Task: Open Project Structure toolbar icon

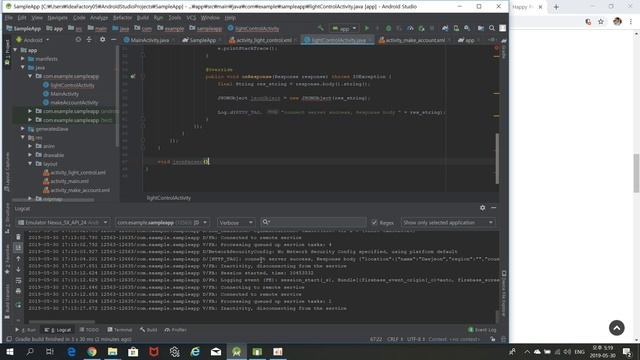Action: pos(481,28)
